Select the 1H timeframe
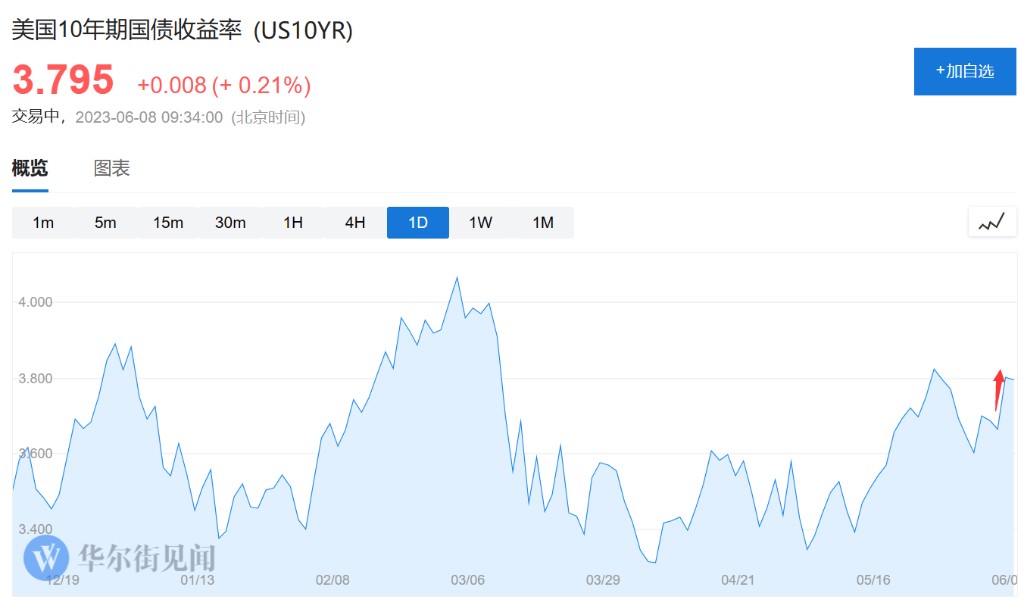The image size is (1024, 608). tap(293, 222)
